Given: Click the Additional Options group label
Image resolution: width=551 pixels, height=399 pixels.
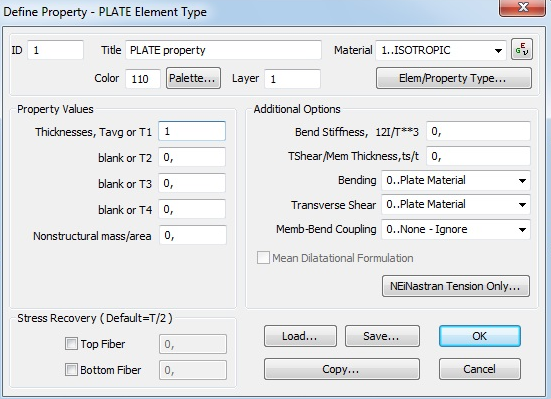Looking at the screenshot, I should point(297,109).
